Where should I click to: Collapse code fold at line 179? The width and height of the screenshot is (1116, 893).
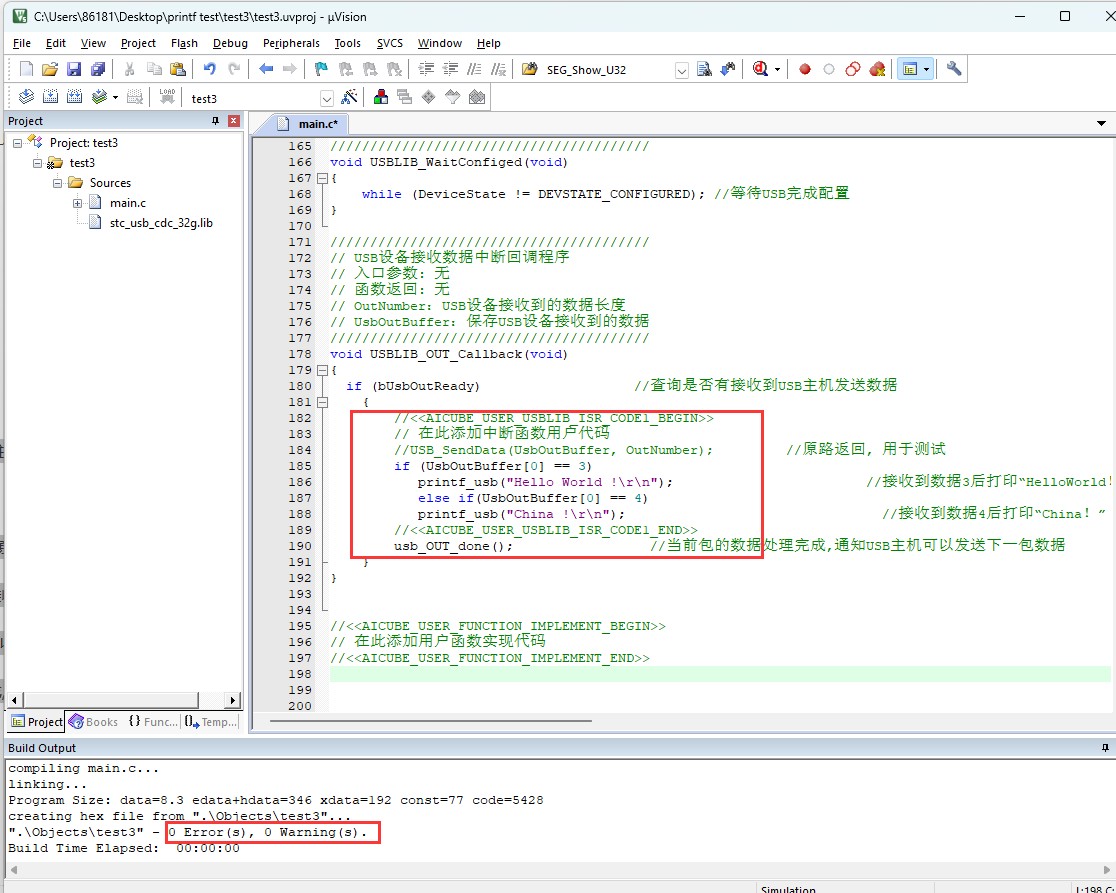click(322, 370)
